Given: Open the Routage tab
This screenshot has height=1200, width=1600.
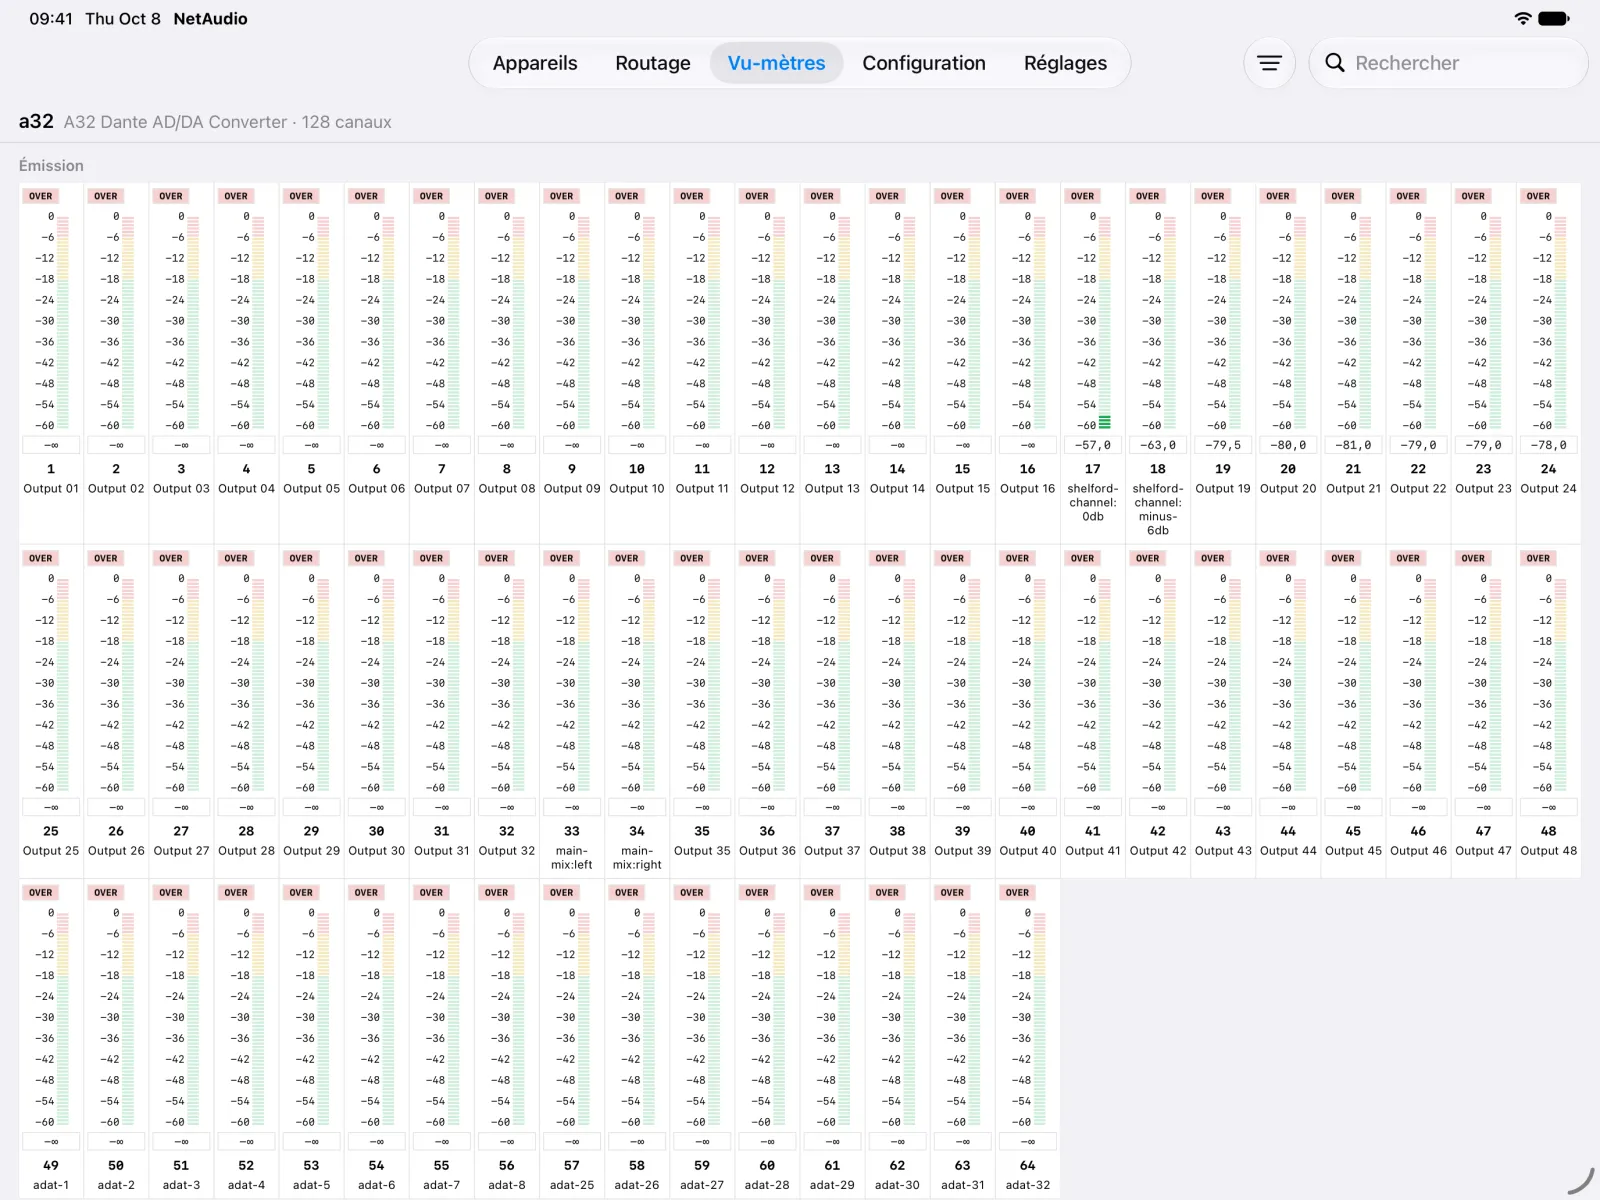Looking at the screenshot, I should pos(653,63).
